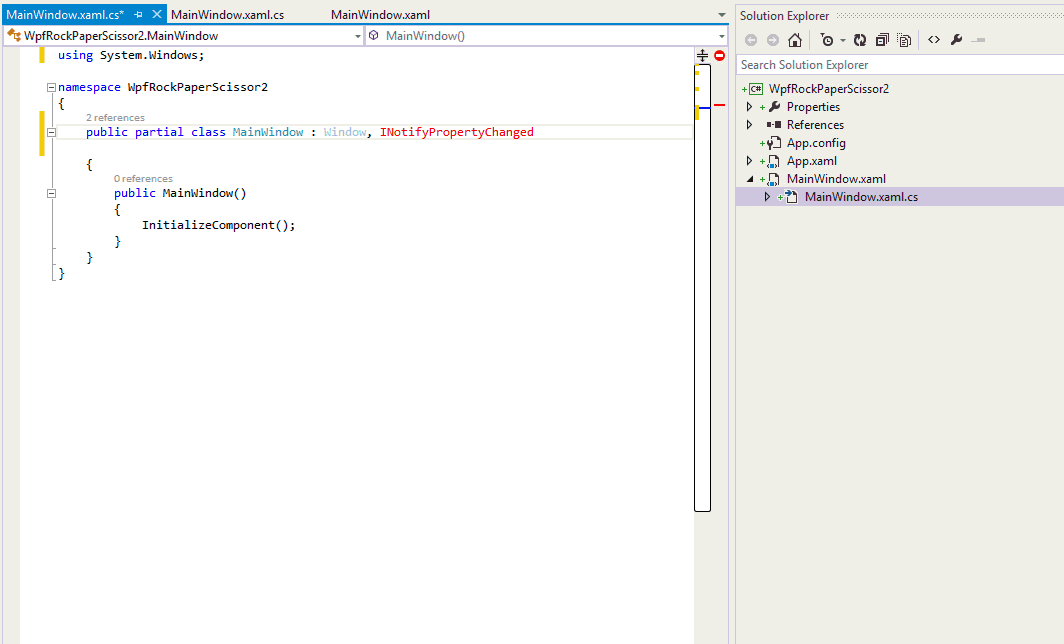Enable Show All Files in Solution Explorer
Viewport: 1064px width, 644px height.
[x=906, y=39]
